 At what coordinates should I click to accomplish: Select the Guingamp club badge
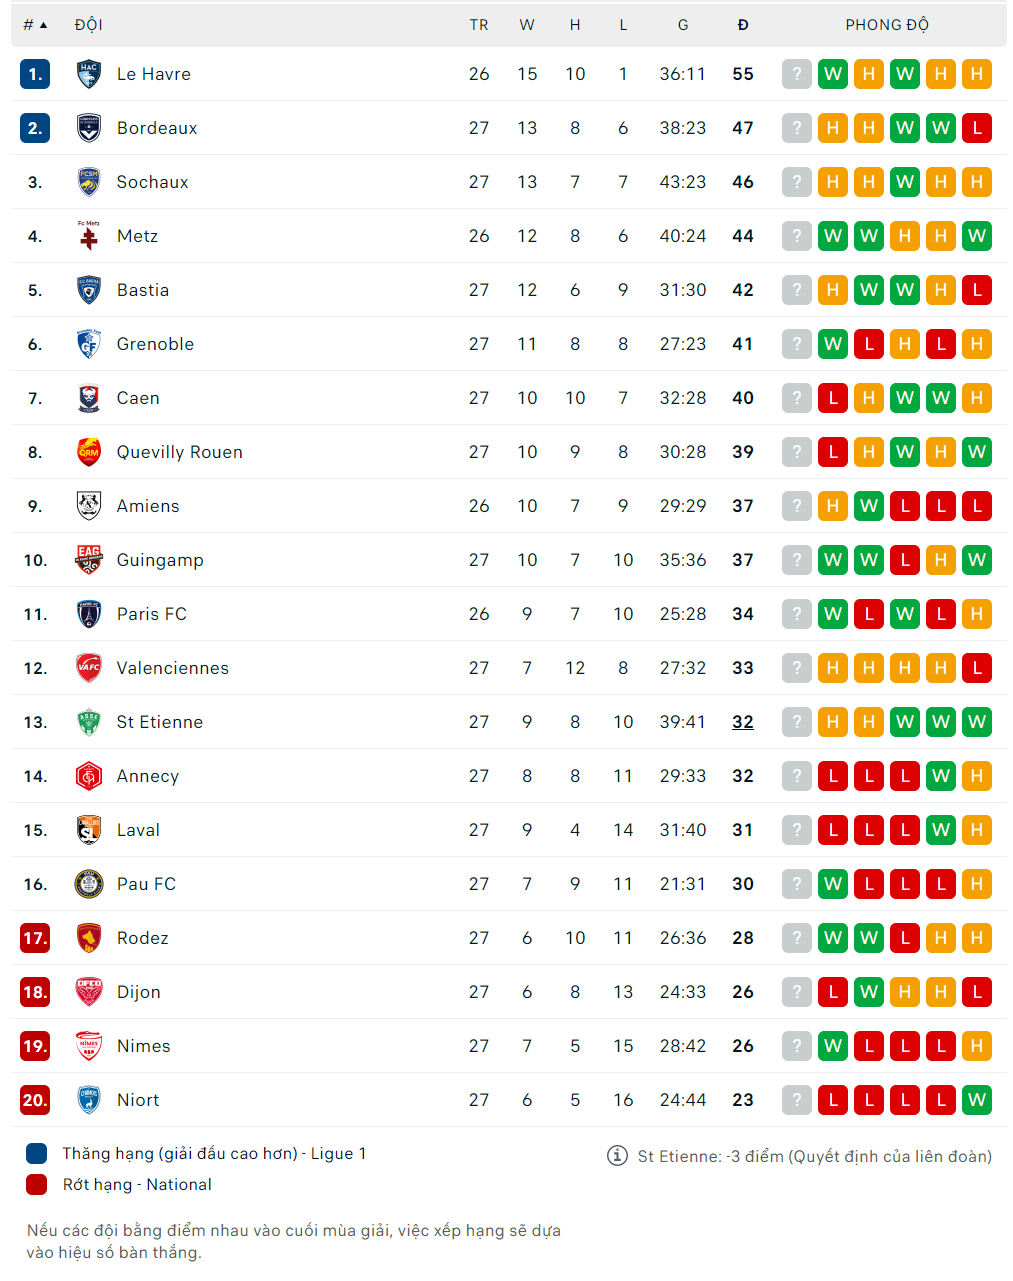point(88,560)
